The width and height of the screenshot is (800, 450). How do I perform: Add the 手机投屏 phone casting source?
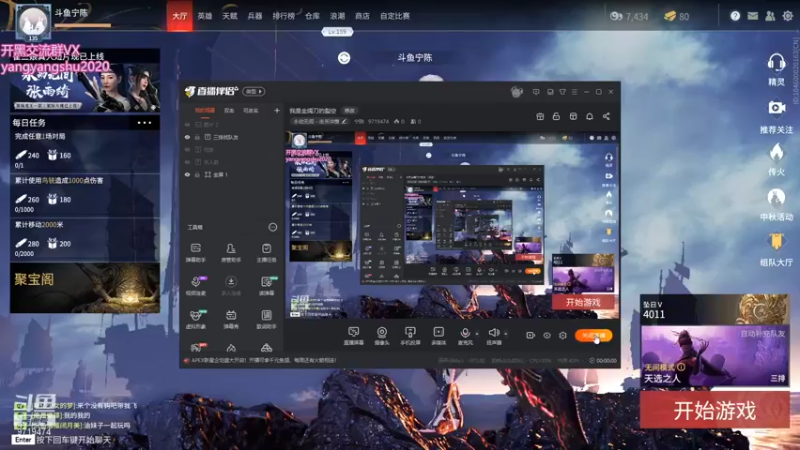coord(410,336)
